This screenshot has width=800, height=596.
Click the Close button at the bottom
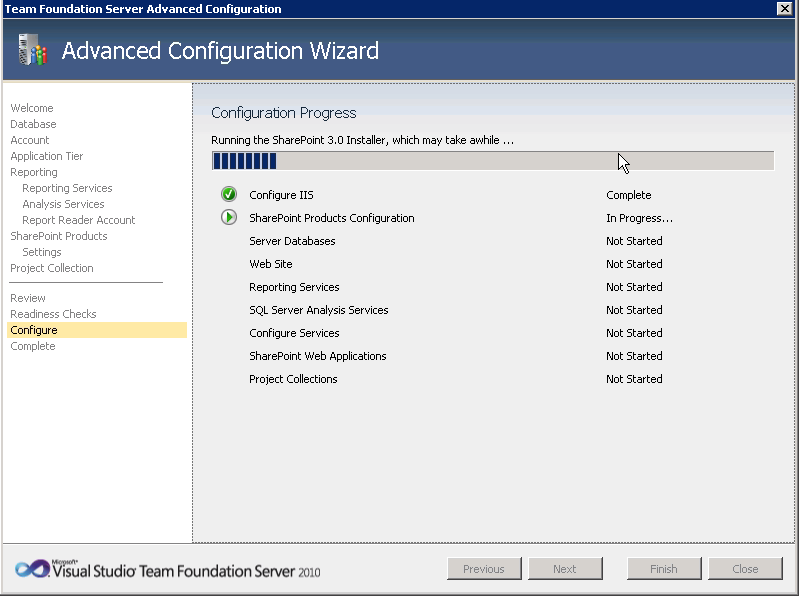(745, 568)
